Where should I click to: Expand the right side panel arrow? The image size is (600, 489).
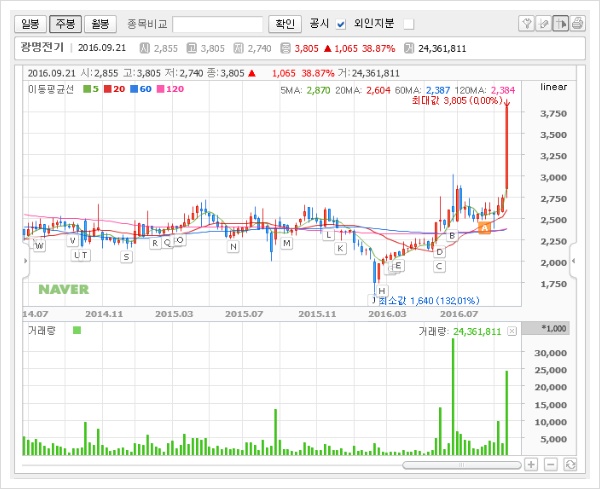(574, 260)
